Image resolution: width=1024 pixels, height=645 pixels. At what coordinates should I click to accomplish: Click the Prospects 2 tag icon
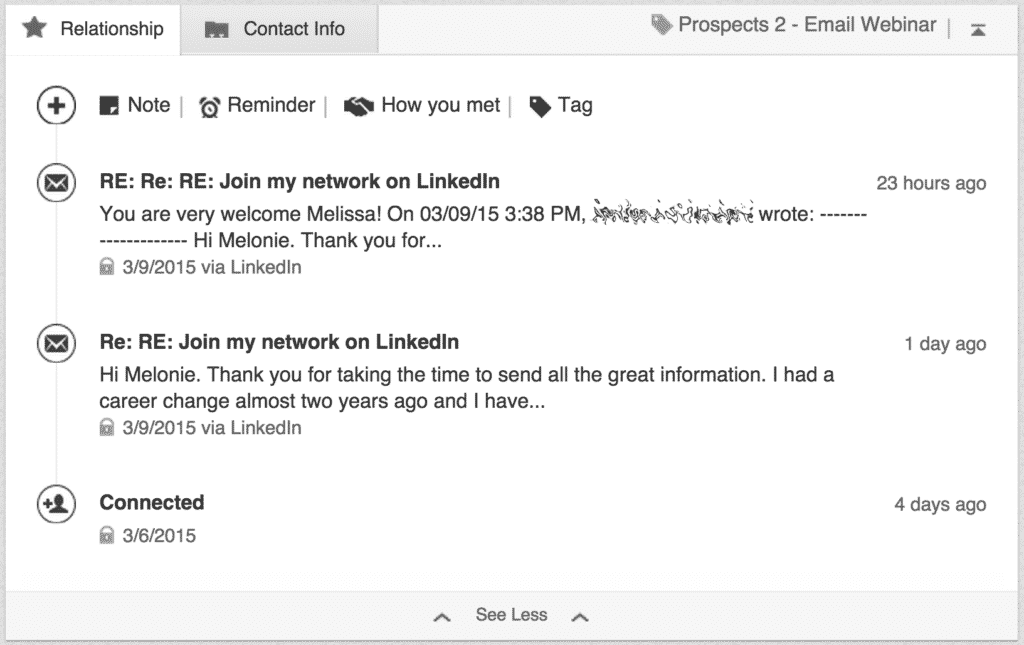click(661, 25)
